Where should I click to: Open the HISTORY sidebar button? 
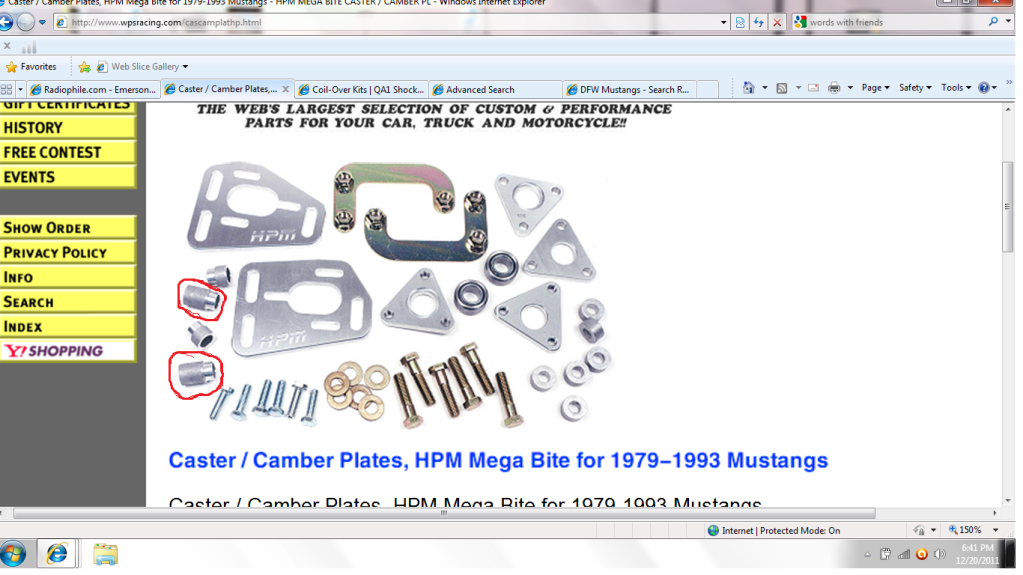[x=68, y=127]
